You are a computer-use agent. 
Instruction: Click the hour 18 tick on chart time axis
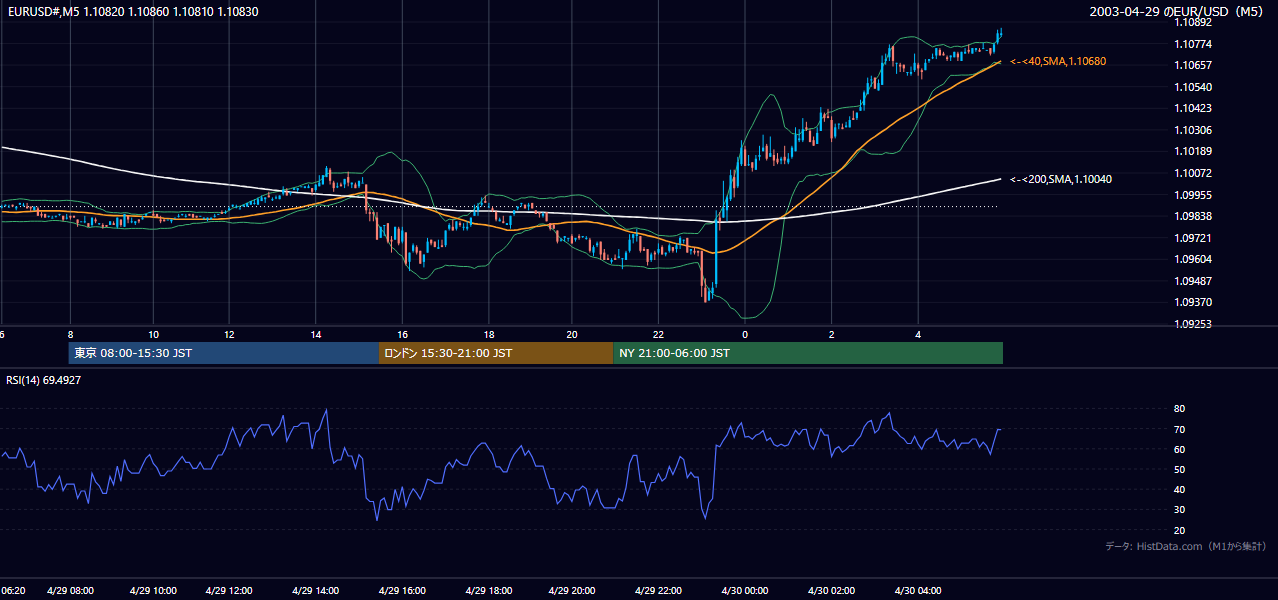488,334
